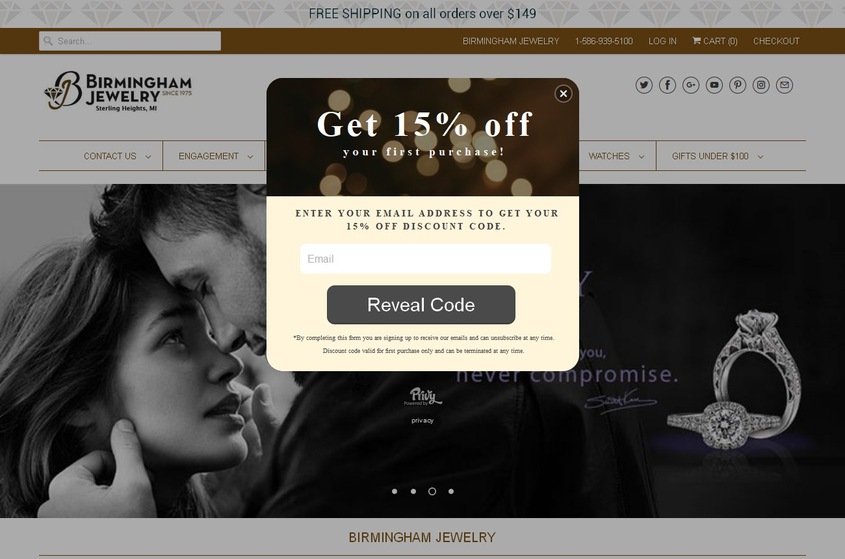Open the Gifts Under $100 menu
Screen dimensions: 845x559
[717, 156]
